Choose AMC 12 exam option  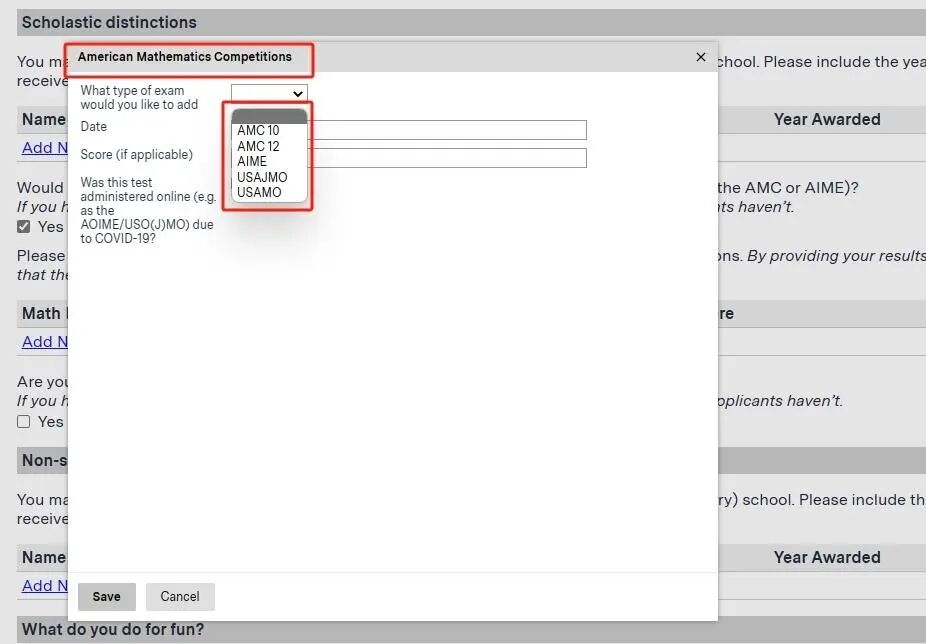pos(258,146)
